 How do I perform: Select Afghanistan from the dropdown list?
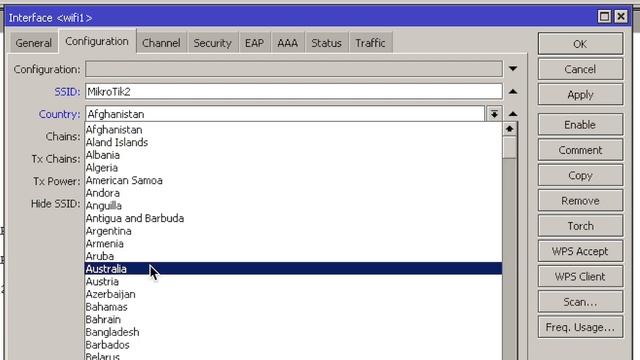pos(293,130)
